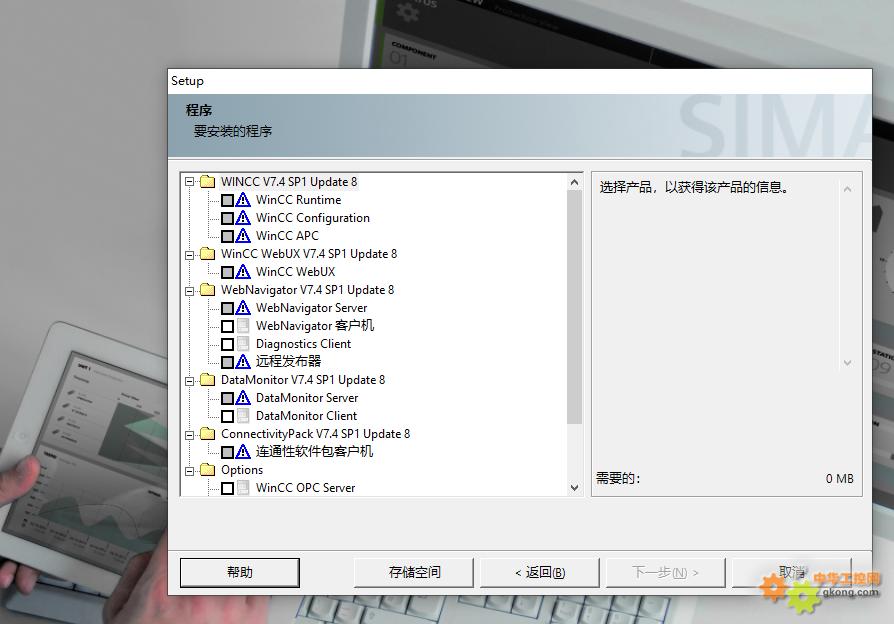The width and height of the screenshot is (894, 624).
Task: Select the Options folder label
Action: (x=242, y=470)
